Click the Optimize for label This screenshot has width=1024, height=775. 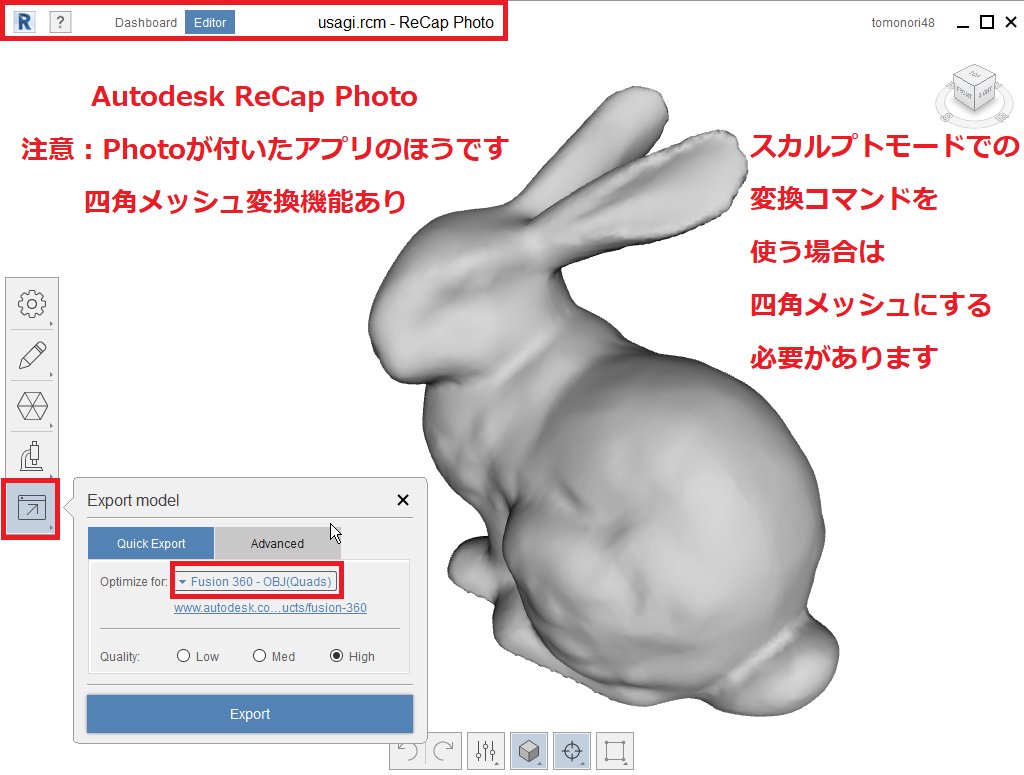[x=133, y=582]
